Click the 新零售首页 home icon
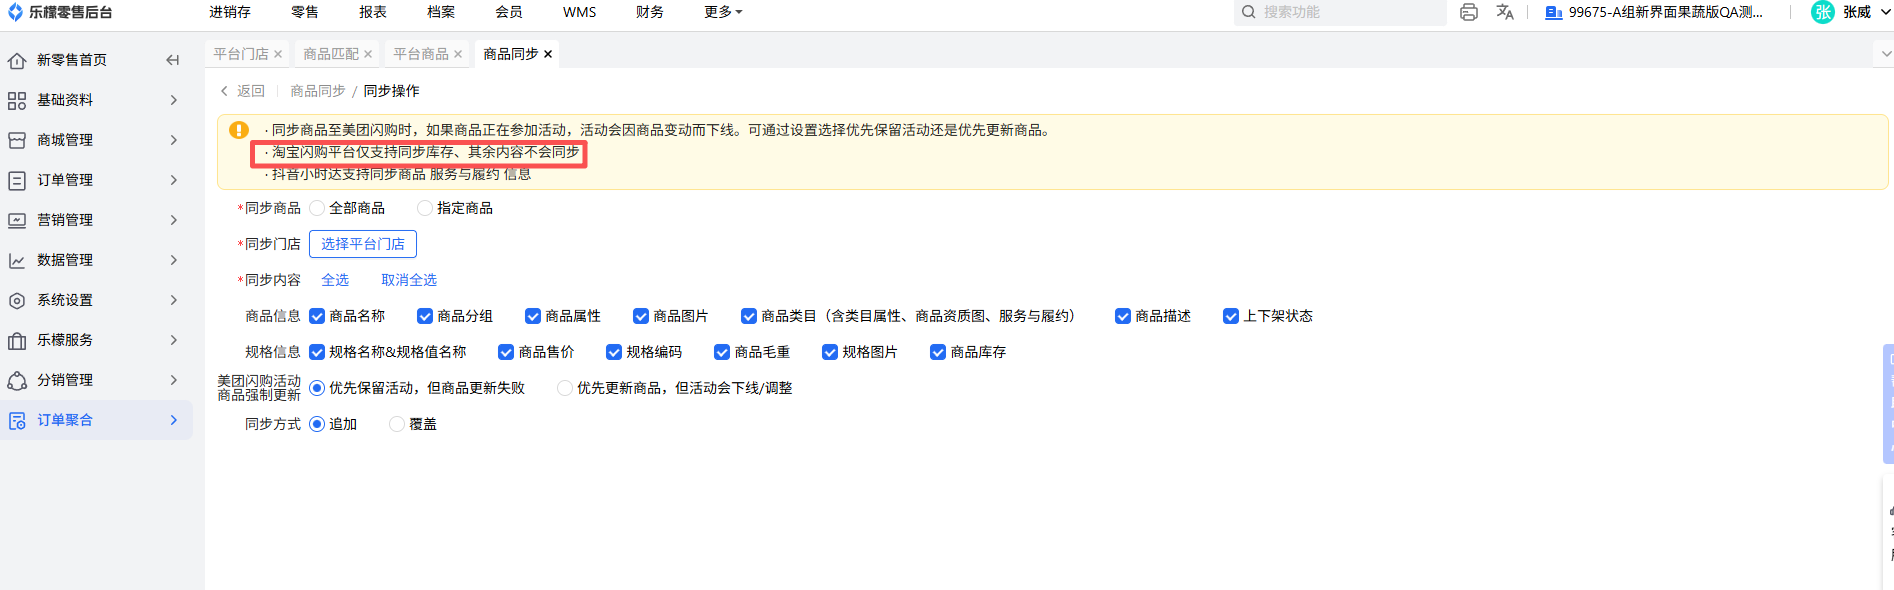The image size is (1894, 590). [x=17, y=61]
